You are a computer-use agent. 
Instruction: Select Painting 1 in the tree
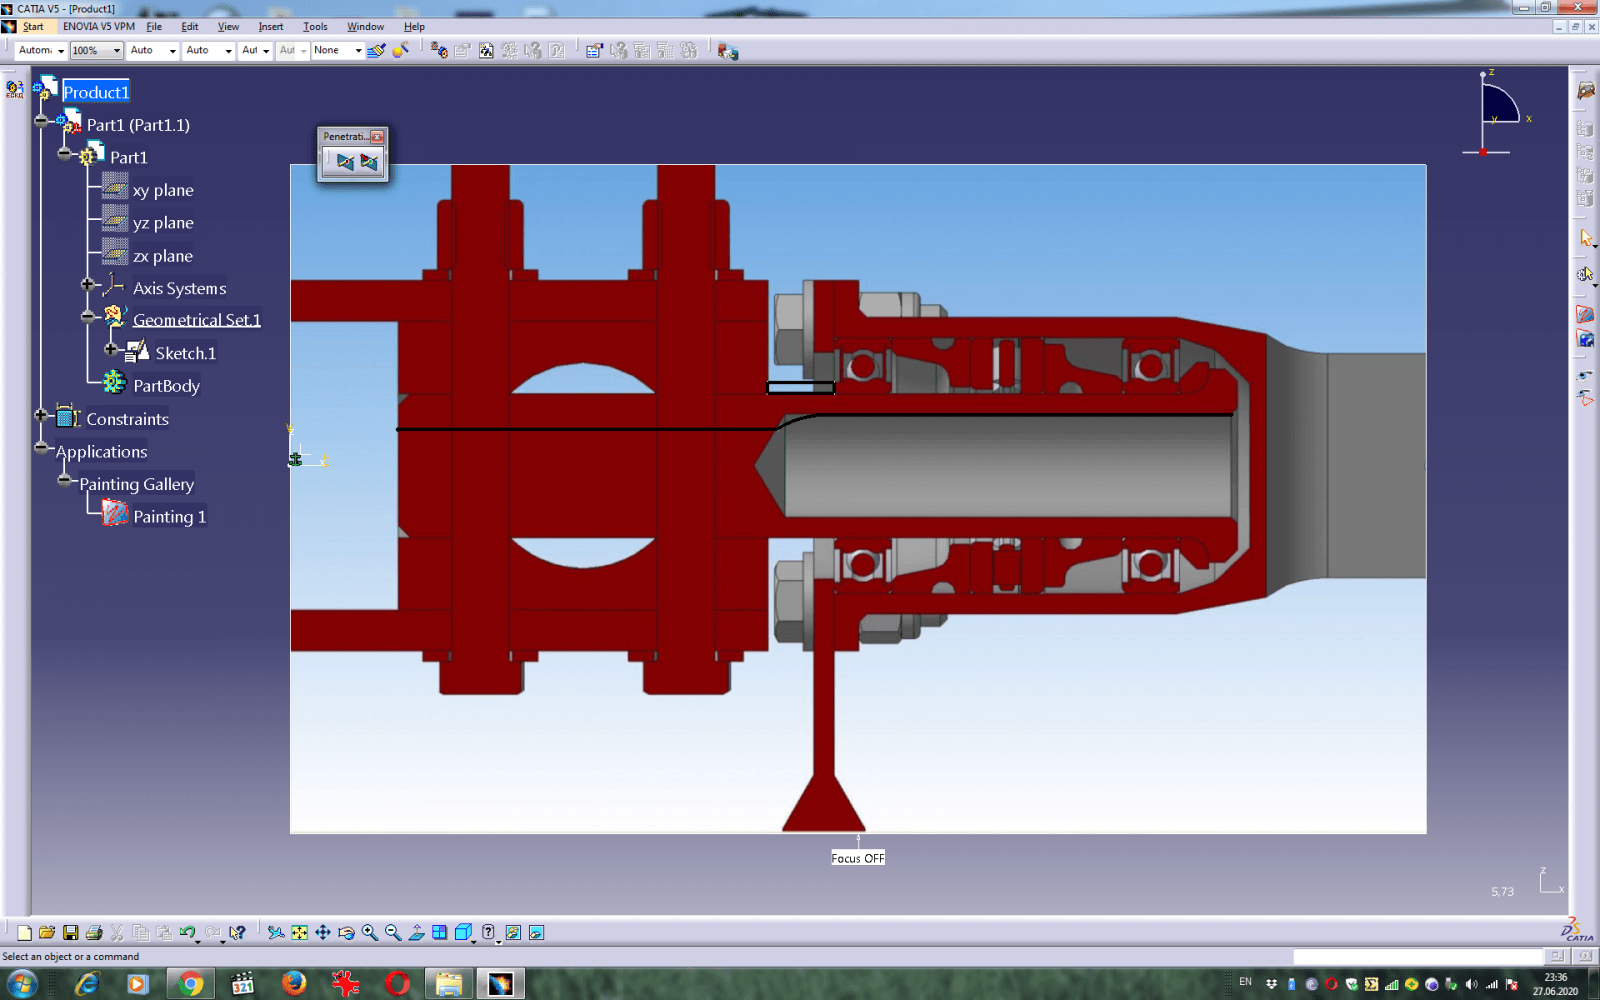(x=169, y=517)
